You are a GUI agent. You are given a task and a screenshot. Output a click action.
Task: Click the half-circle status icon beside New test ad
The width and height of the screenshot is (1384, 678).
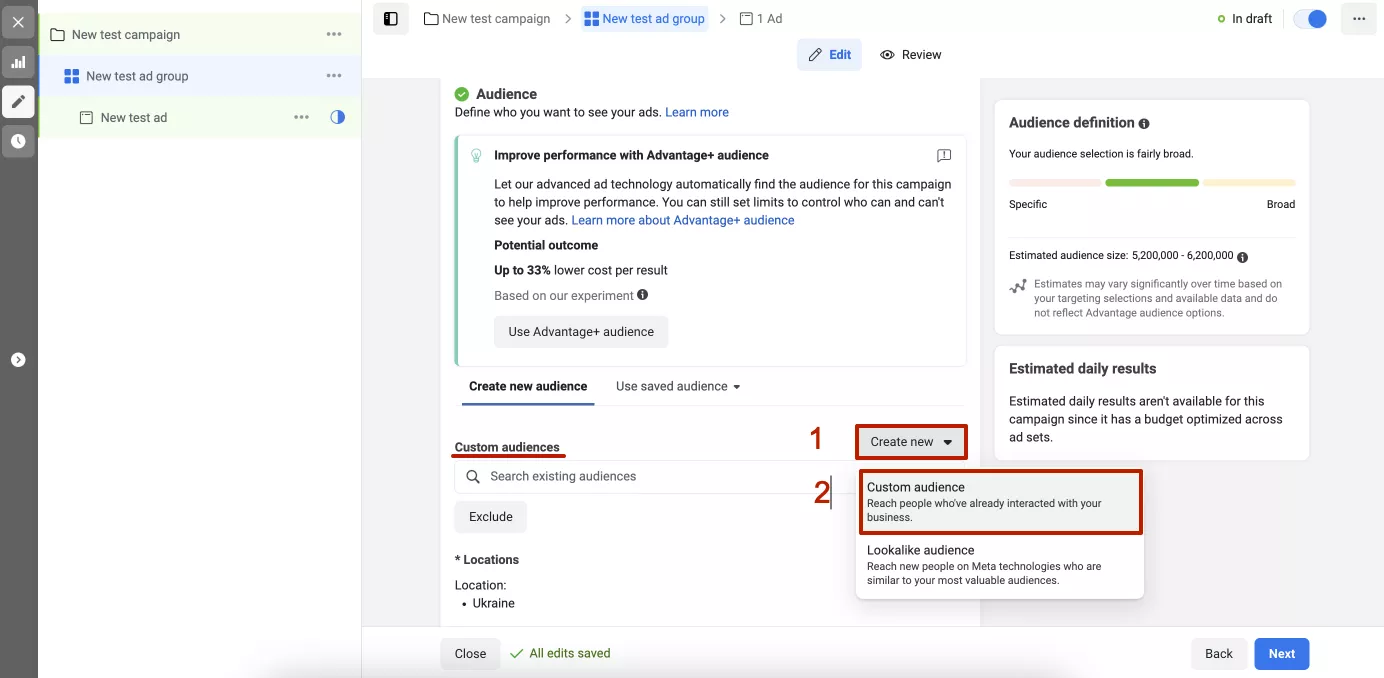338,117
